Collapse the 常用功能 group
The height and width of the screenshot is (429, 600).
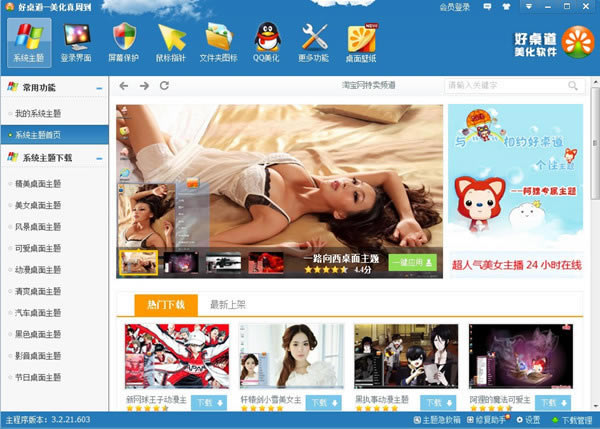[99, 88]
